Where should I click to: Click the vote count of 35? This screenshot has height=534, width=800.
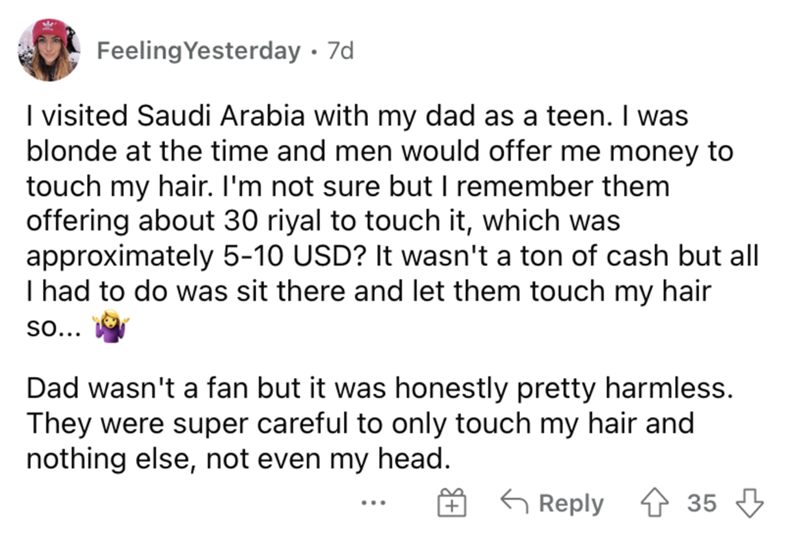pyautogui.click(x=703, y=503)
